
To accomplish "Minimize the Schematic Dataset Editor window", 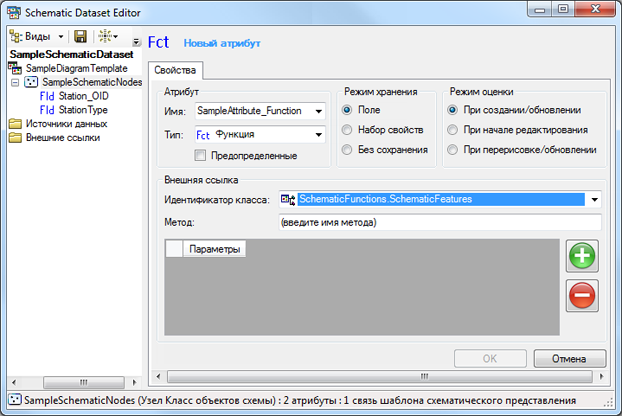I will tap(540, 9).
